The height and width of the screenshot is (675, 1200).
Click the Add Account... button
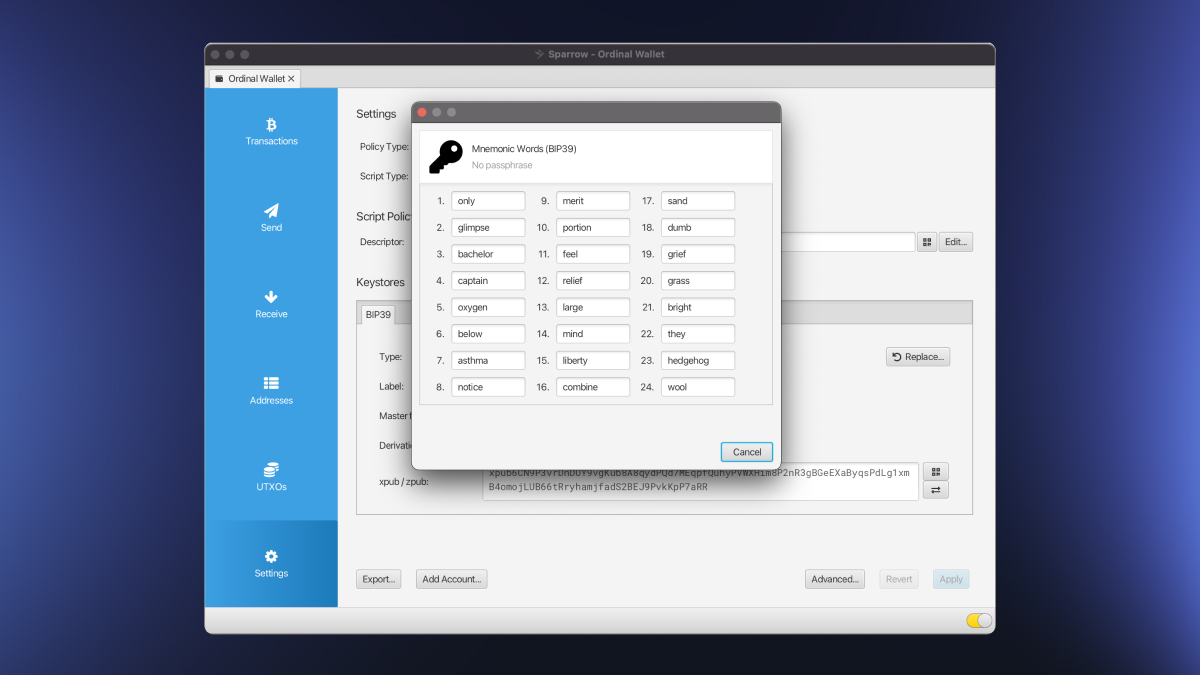tap(452, 579)
